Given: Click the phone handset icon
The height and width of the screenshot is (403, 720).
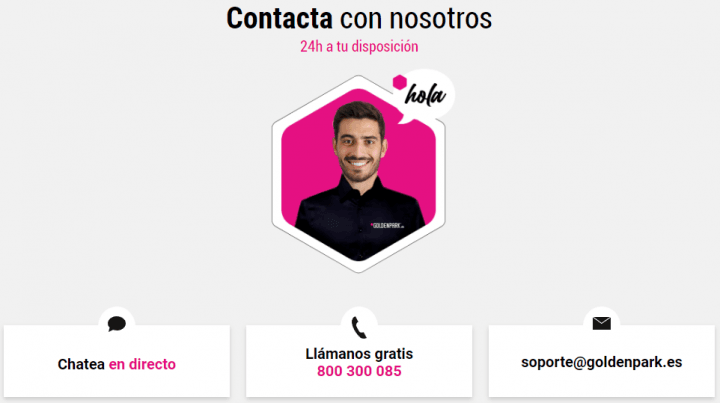Looking at the screenshot, I should [359, 327].
